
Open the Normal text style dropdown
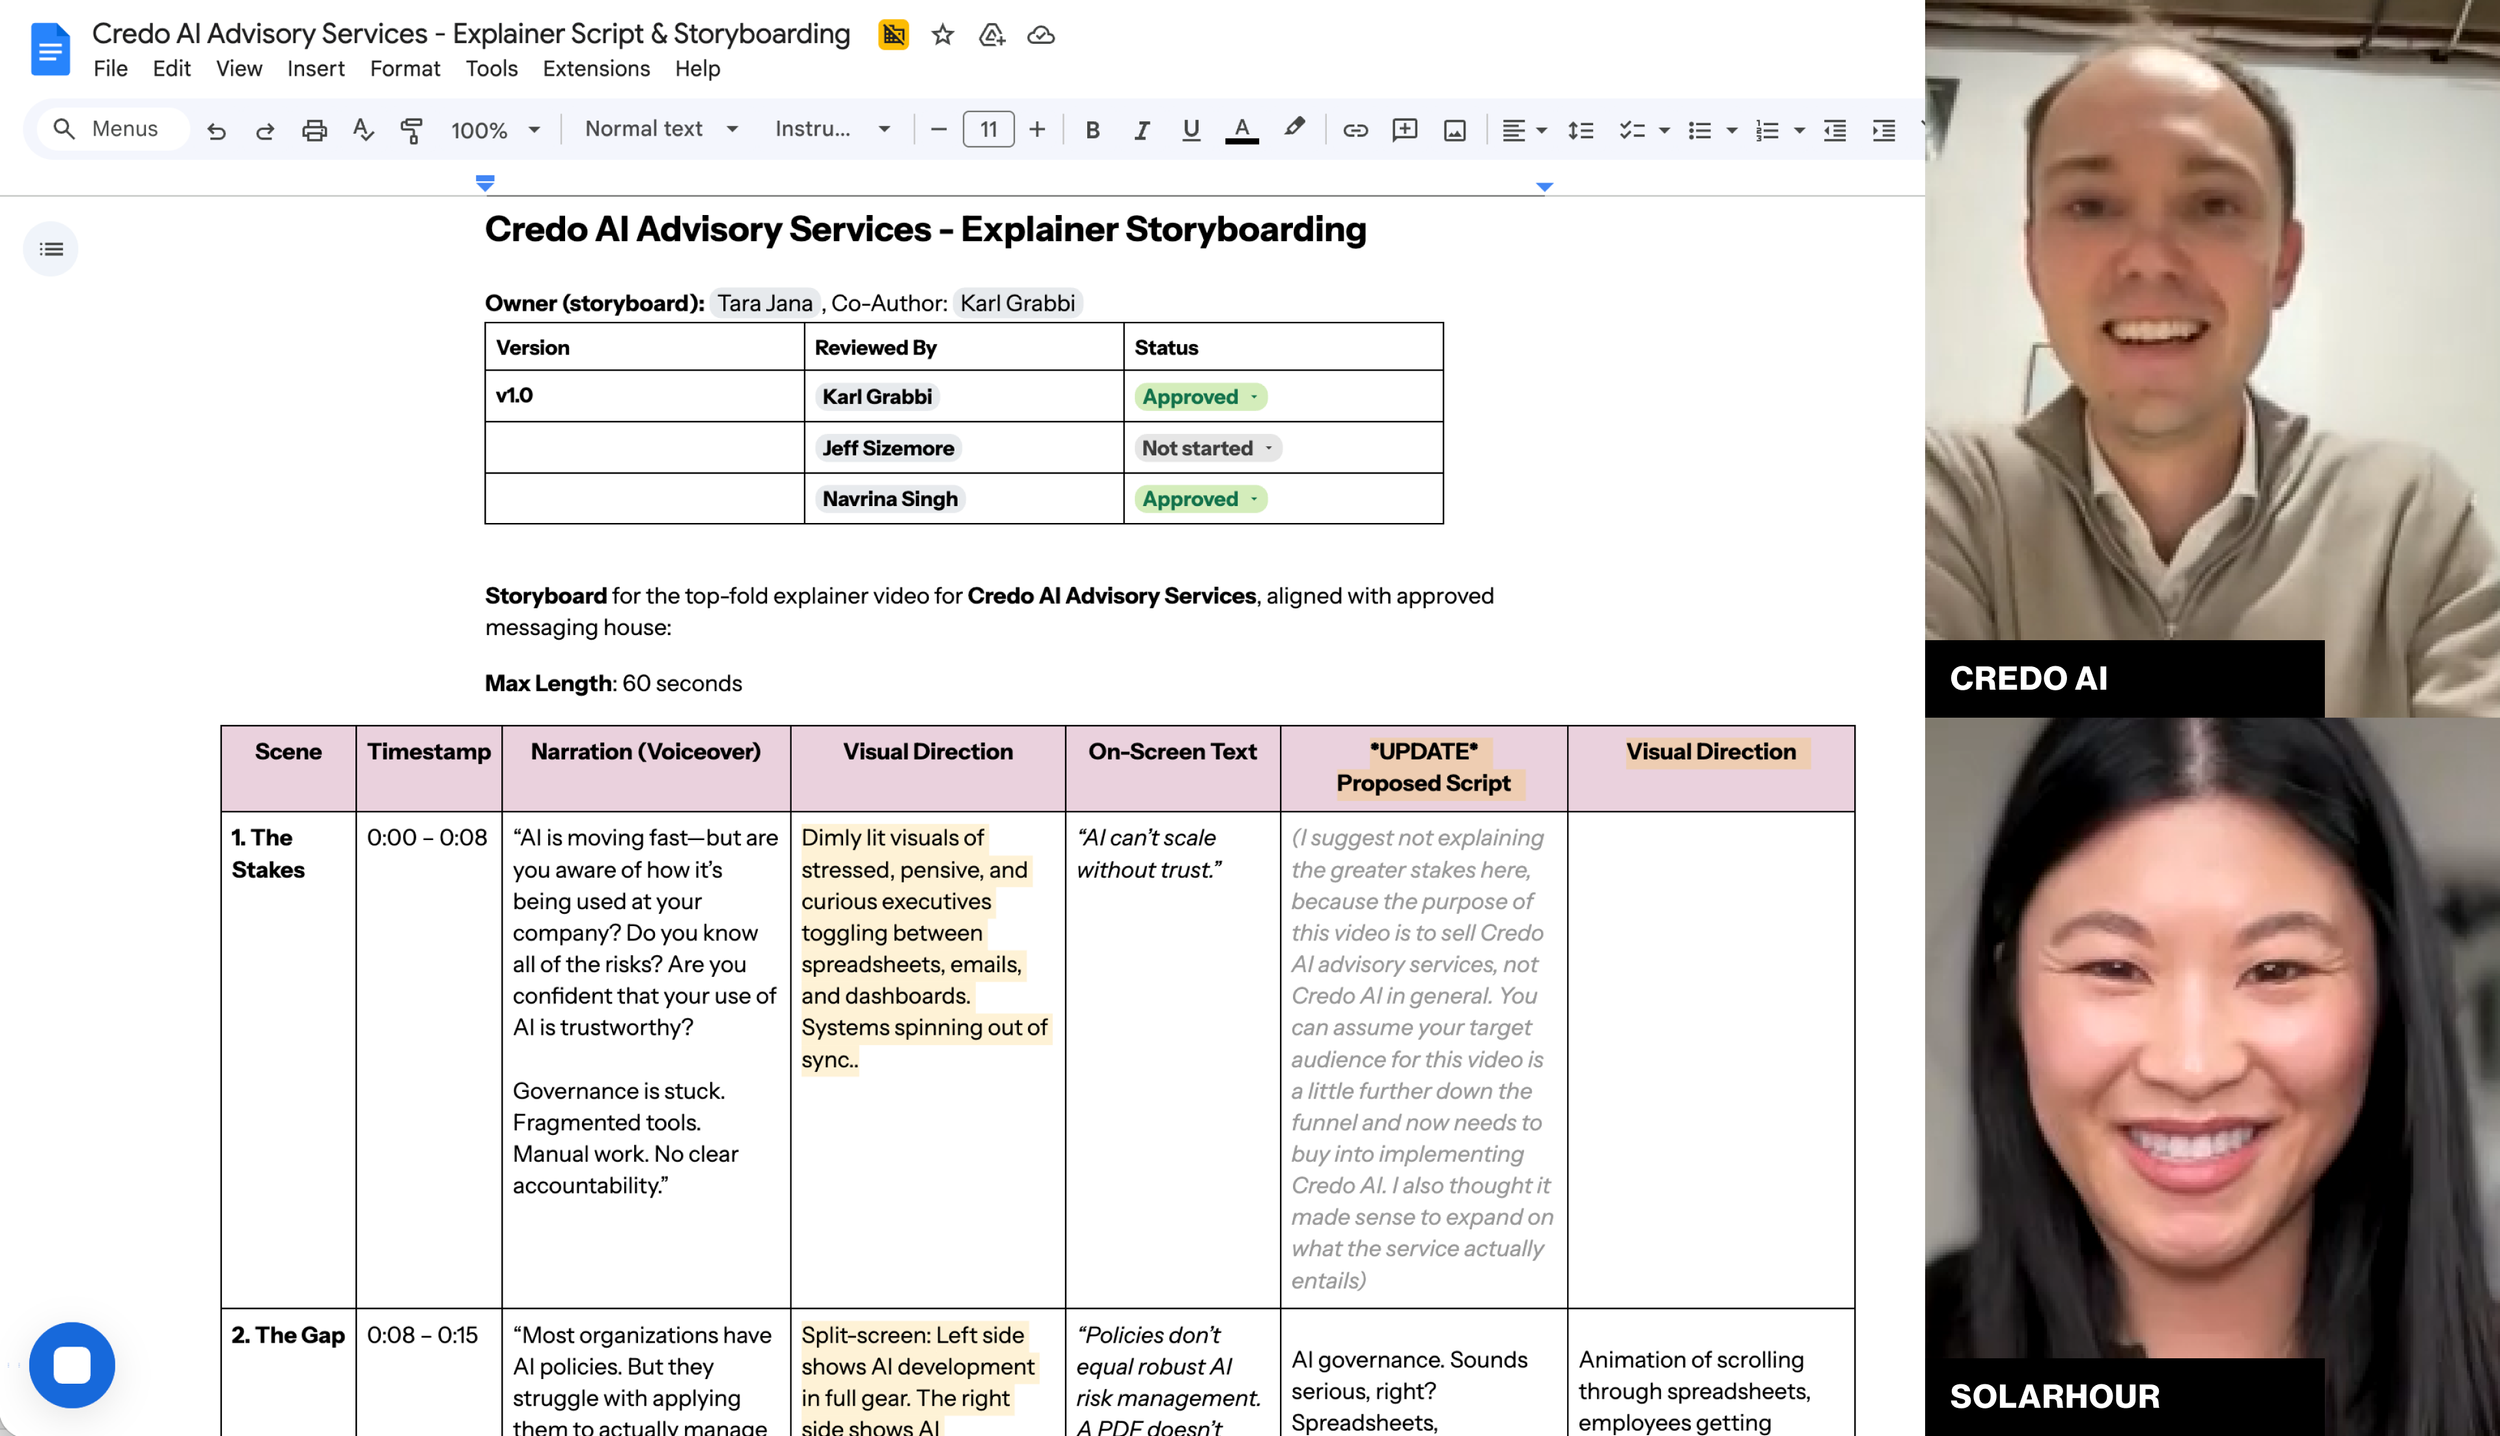pos(661,129)
